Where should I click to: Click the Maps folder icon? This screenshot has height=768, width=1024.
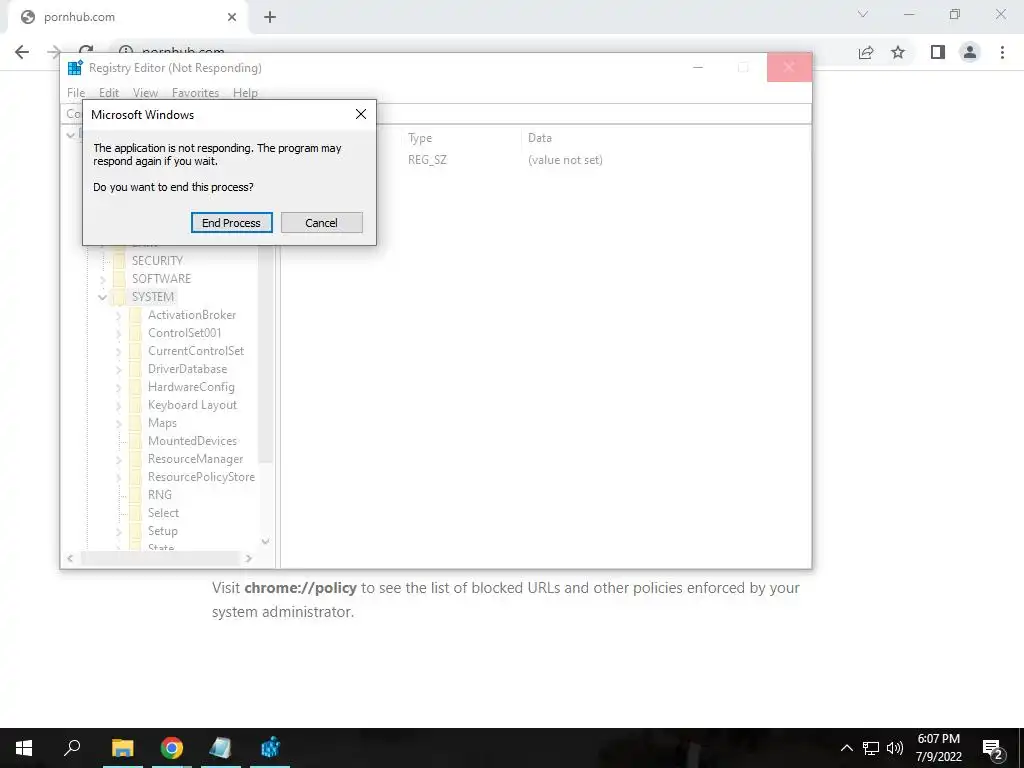coord(135,423)
